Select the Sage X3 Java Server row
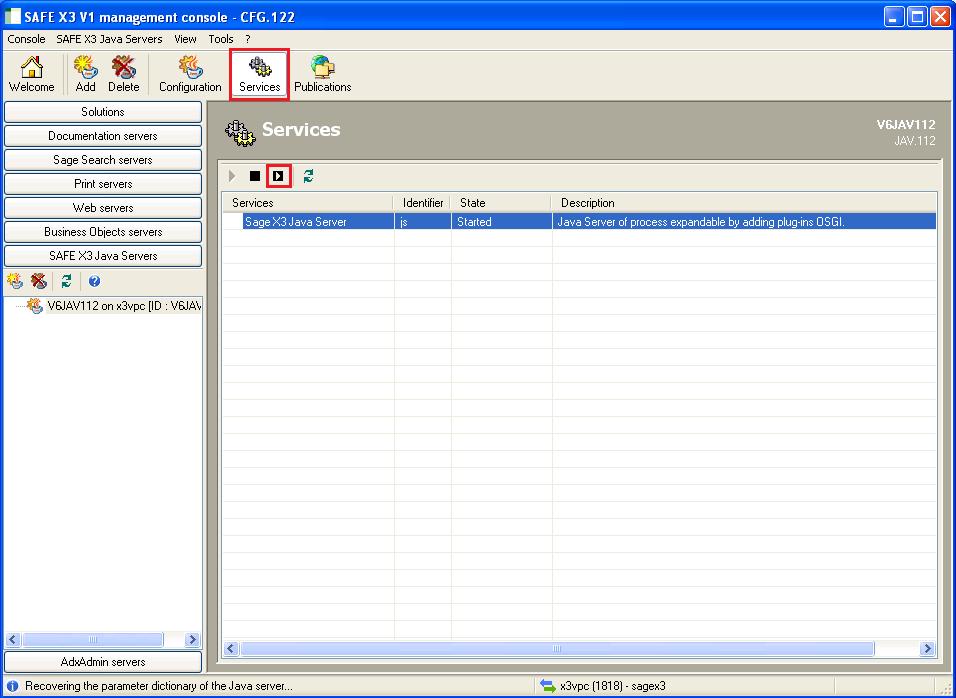This screenshot has width=956, height=698. point(579,221)
